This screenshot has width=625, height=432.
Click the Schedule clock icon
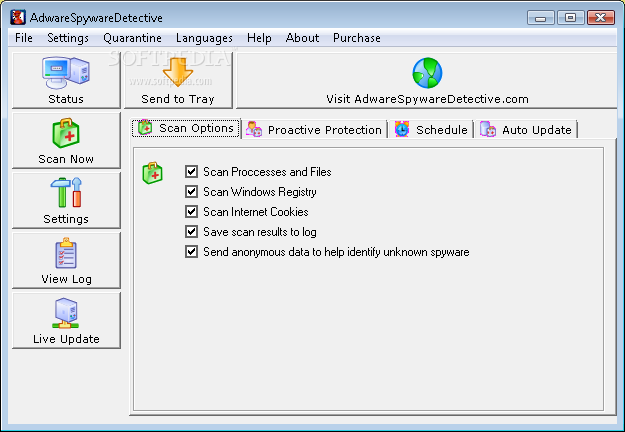(402, 130)
